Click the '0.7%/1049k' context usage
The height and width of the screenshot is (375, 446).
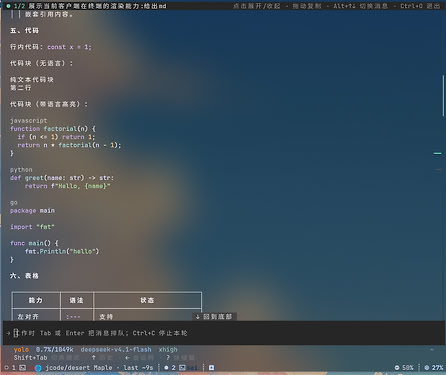coord(54,349)
